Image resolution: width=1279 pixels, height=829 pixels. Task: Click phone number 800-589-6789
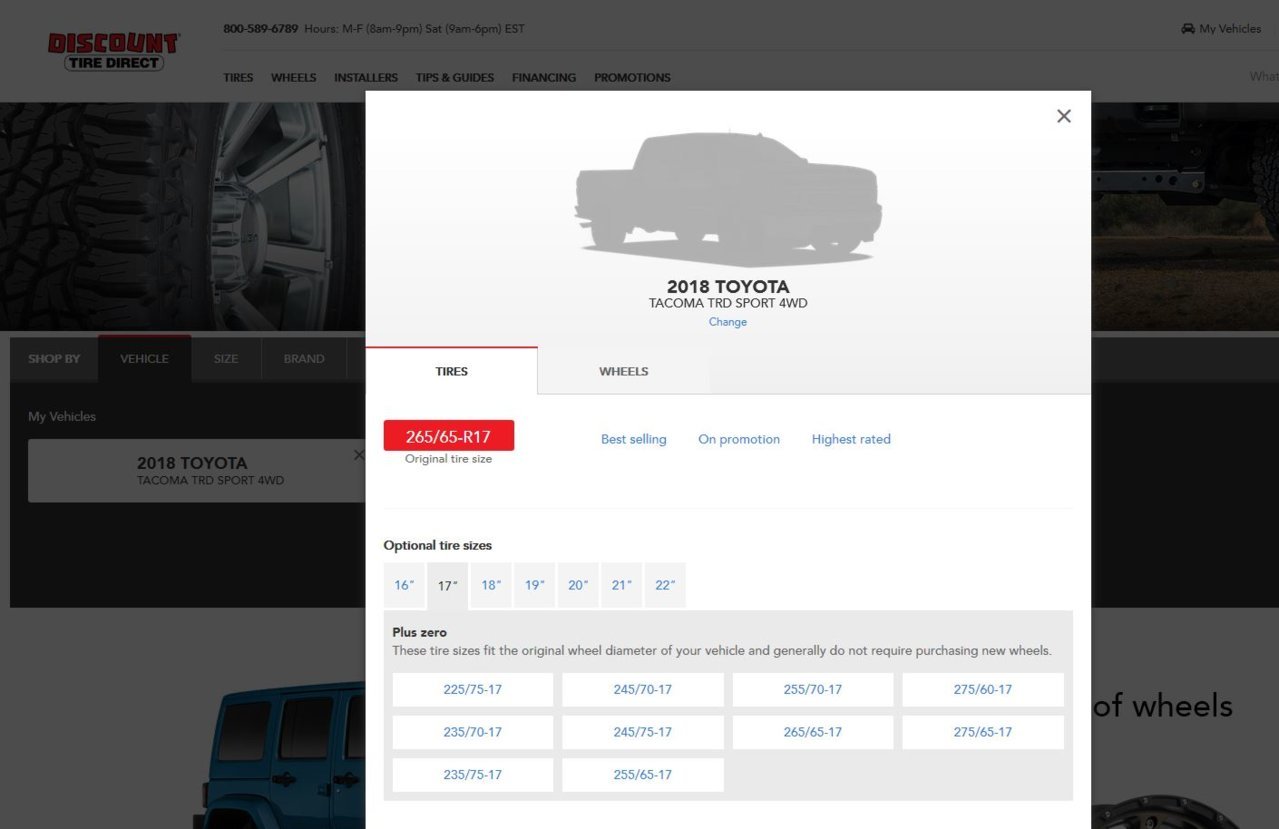(261, 29)
